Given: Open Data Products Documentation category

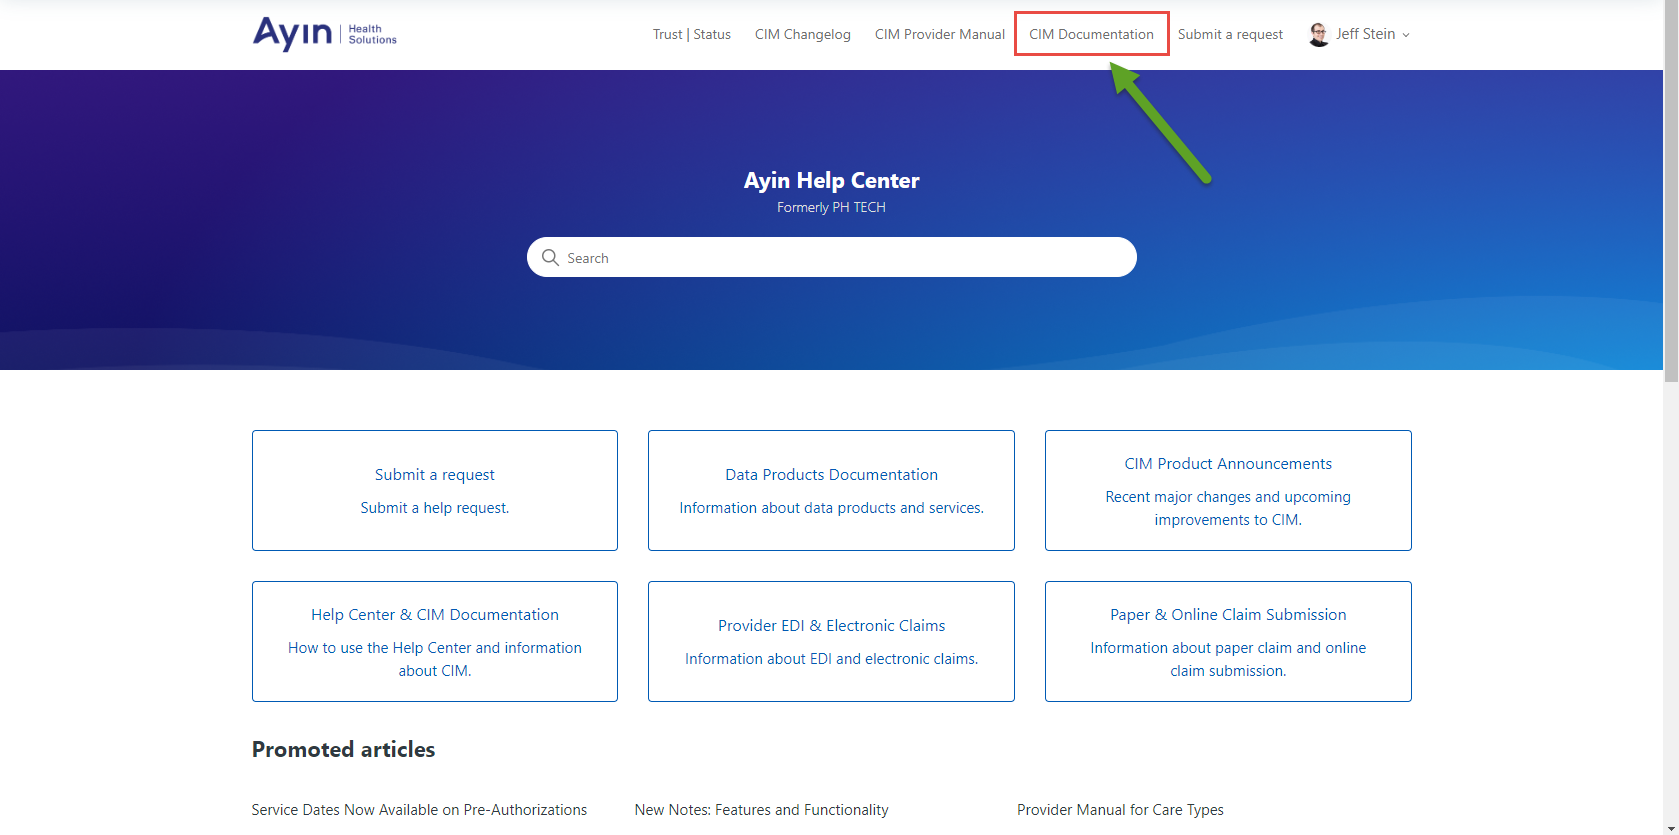Looking at the screenshot, I should (831, 490).
